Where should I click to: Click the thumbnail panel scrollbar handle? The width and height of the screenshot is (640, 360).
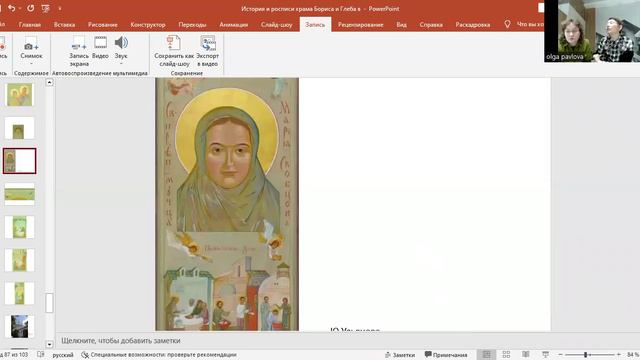(49, 302)
